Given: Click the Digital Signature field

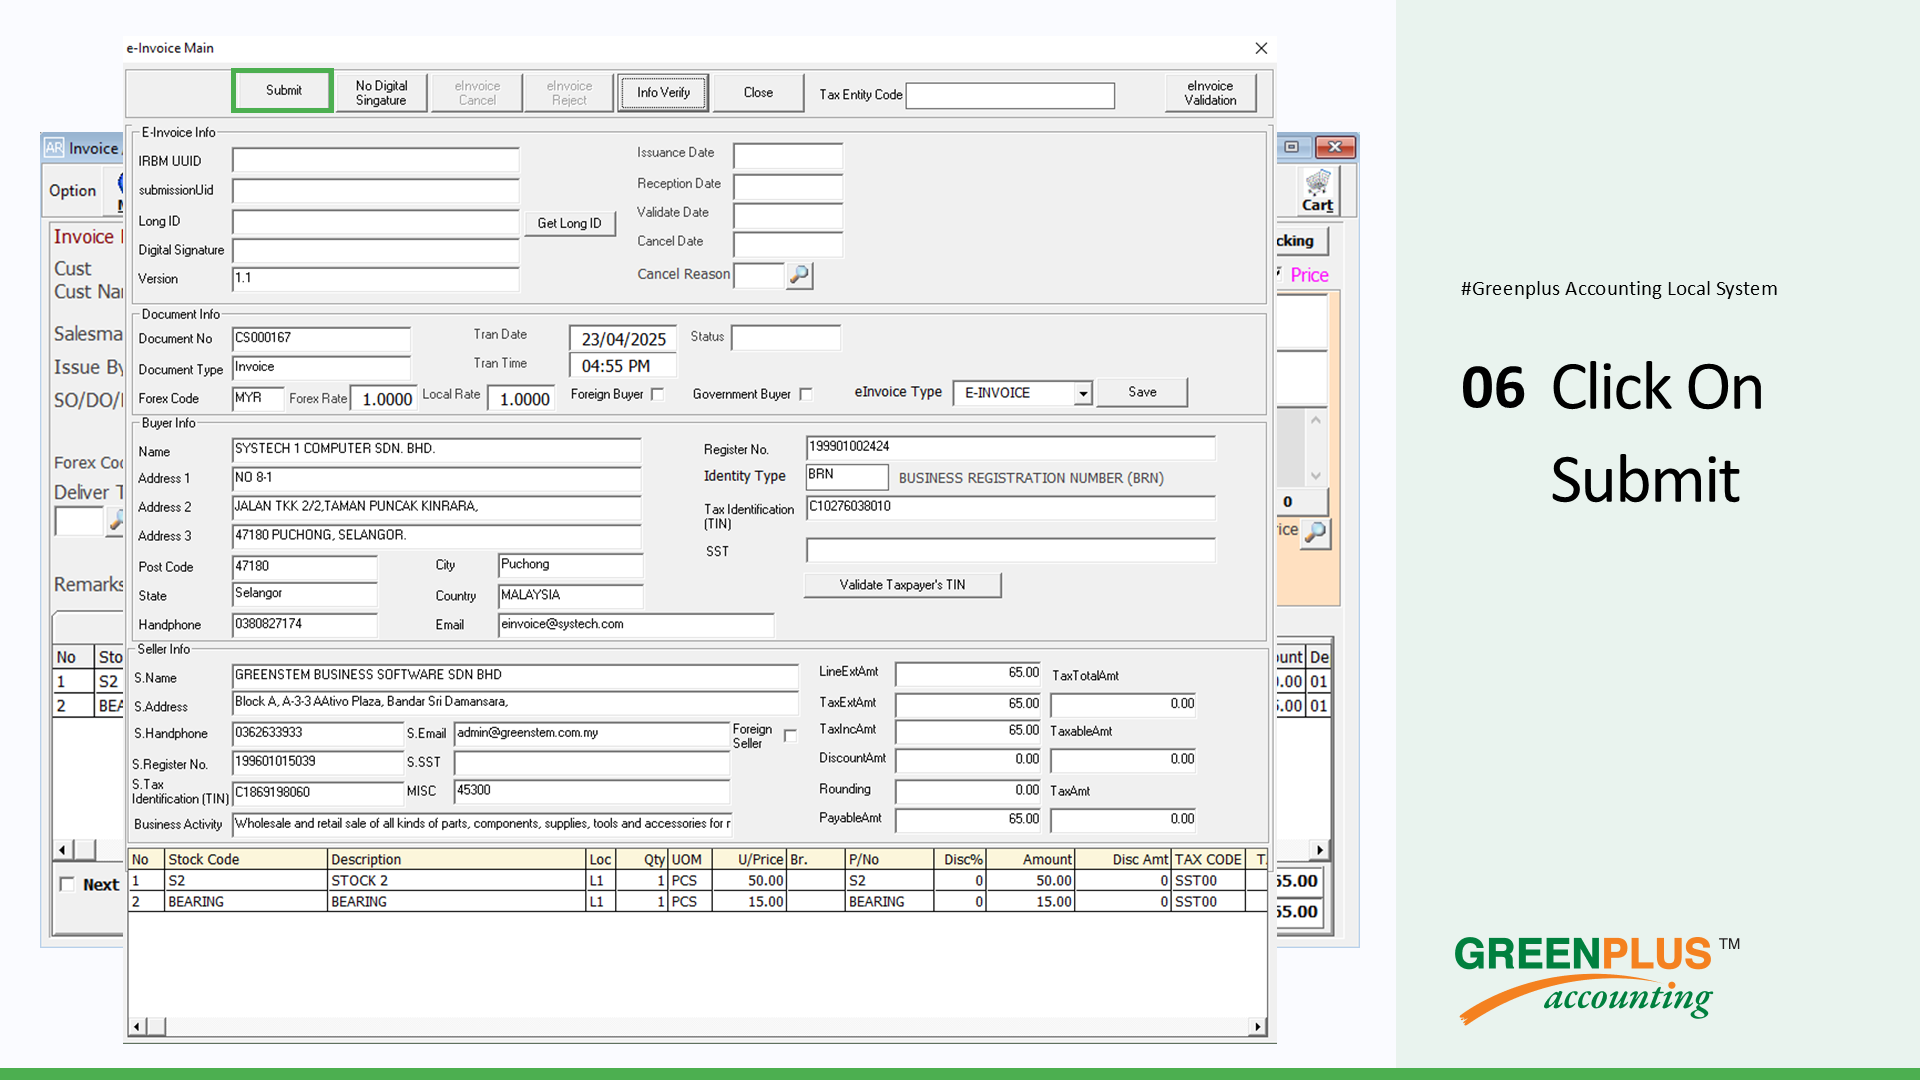Looking at the screenshot, I should pos(375,250).
